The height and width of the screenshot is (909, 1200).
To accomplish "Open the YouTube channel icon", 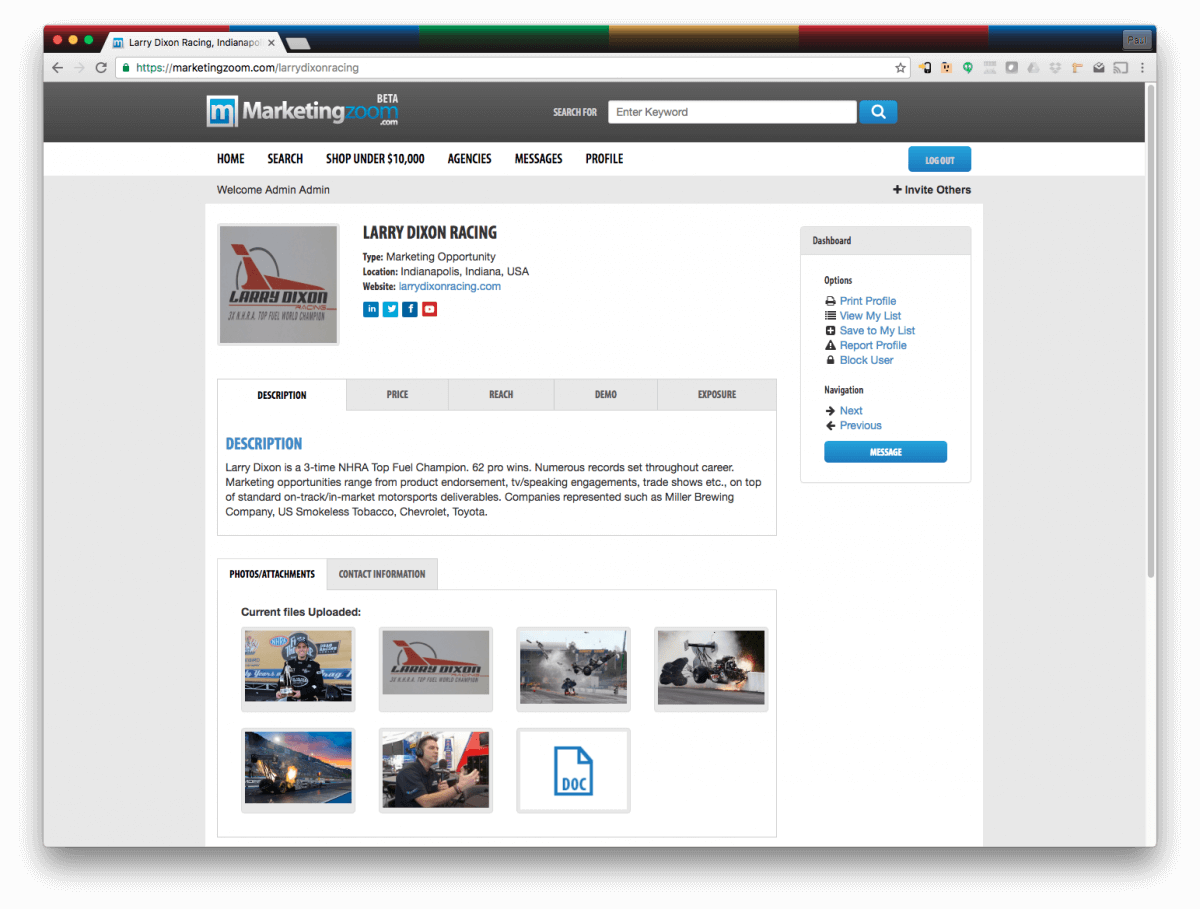I will (x=429, y=309).
